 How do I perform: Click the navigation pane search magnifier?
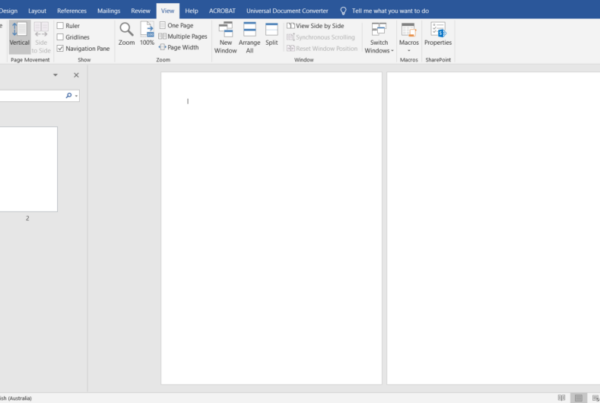pyautogui.click(x=69, y=95)
